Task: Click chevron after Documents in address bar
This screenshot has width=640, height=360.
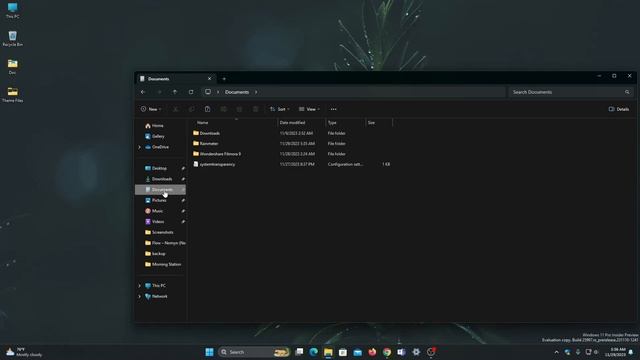Action: coord(256,92)
